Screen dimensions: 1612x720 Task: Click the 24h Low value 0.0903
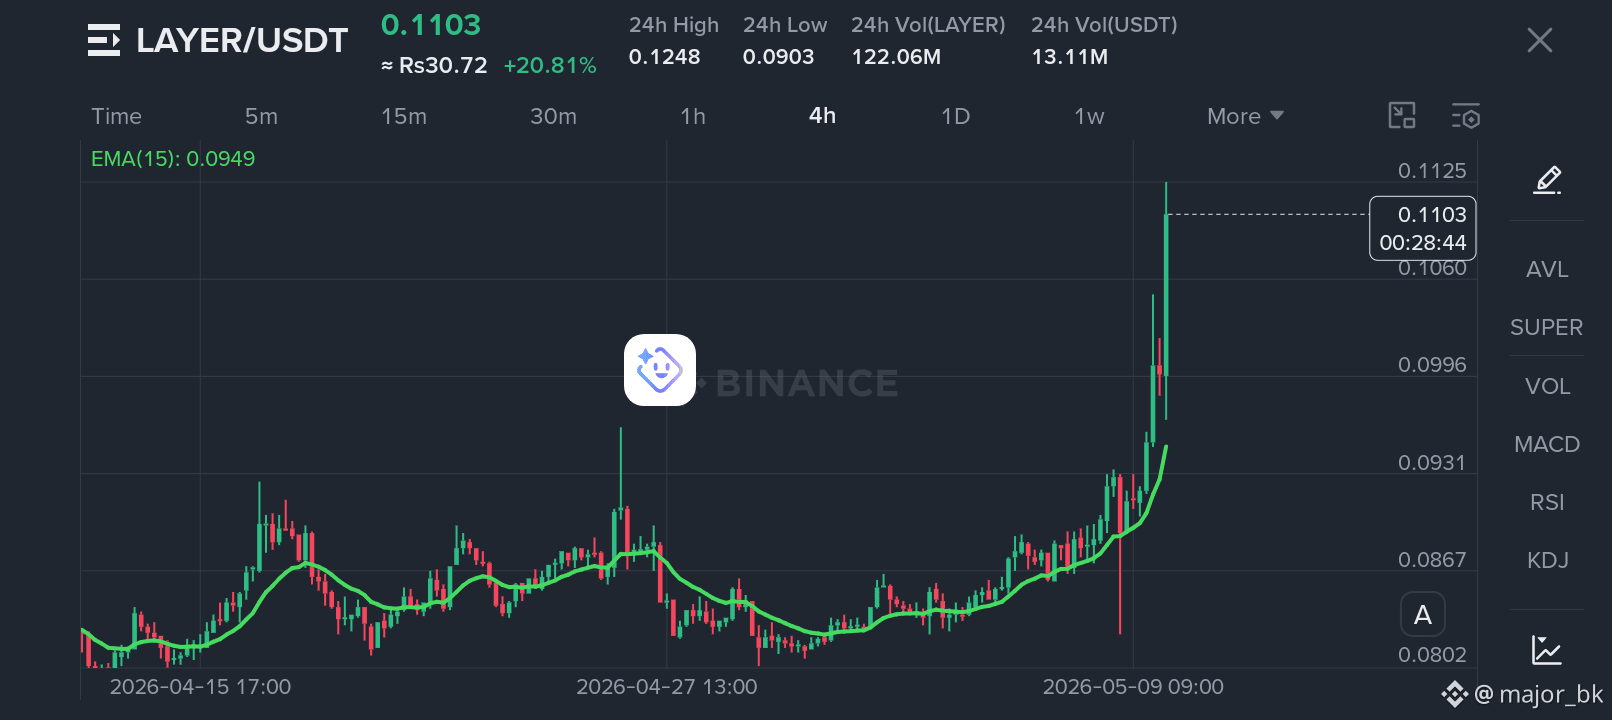[778, 57]
